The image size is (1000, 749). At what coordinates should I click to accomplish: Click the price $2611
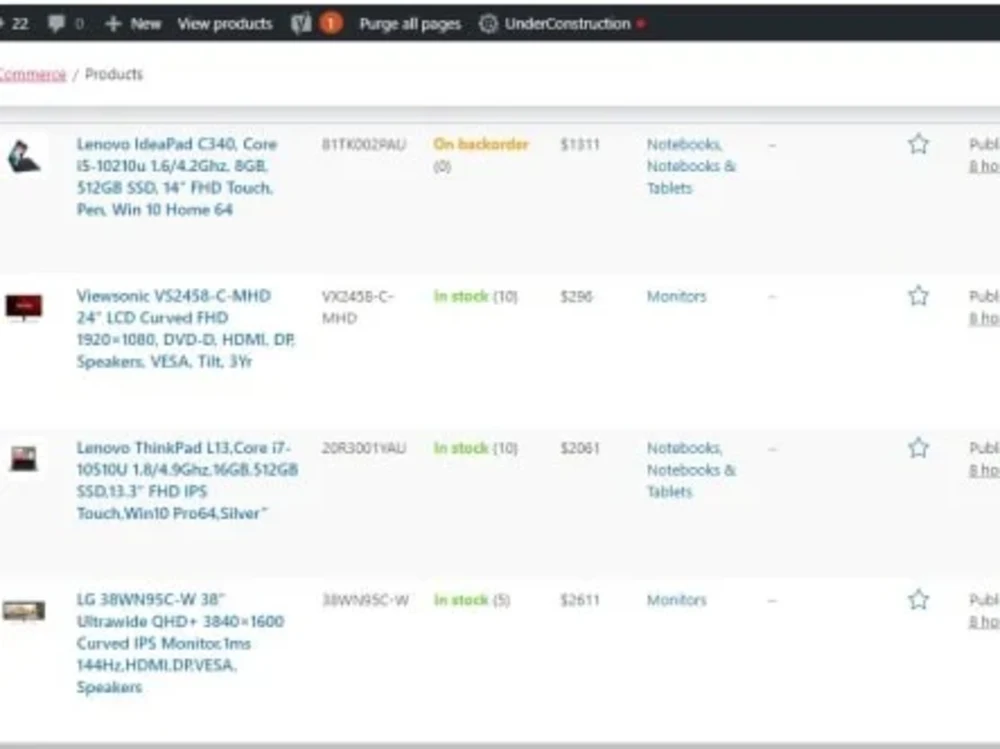580,600
